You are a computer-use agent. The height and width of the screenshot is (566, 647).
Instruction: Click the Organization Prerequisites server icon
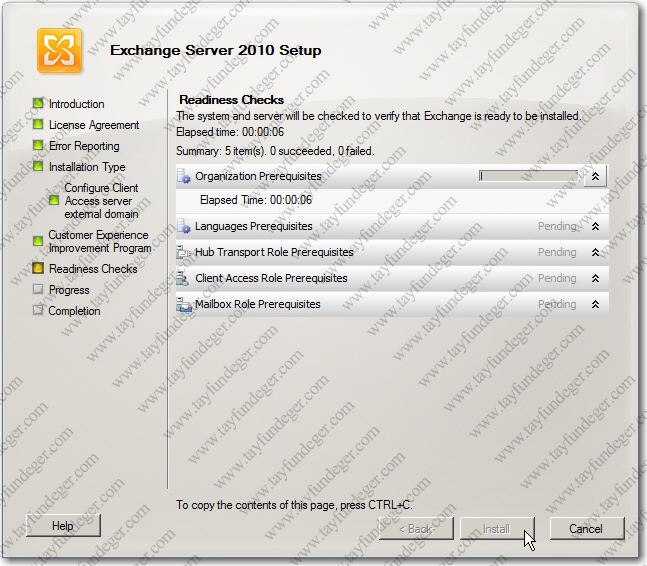click(x=184, y=176)
